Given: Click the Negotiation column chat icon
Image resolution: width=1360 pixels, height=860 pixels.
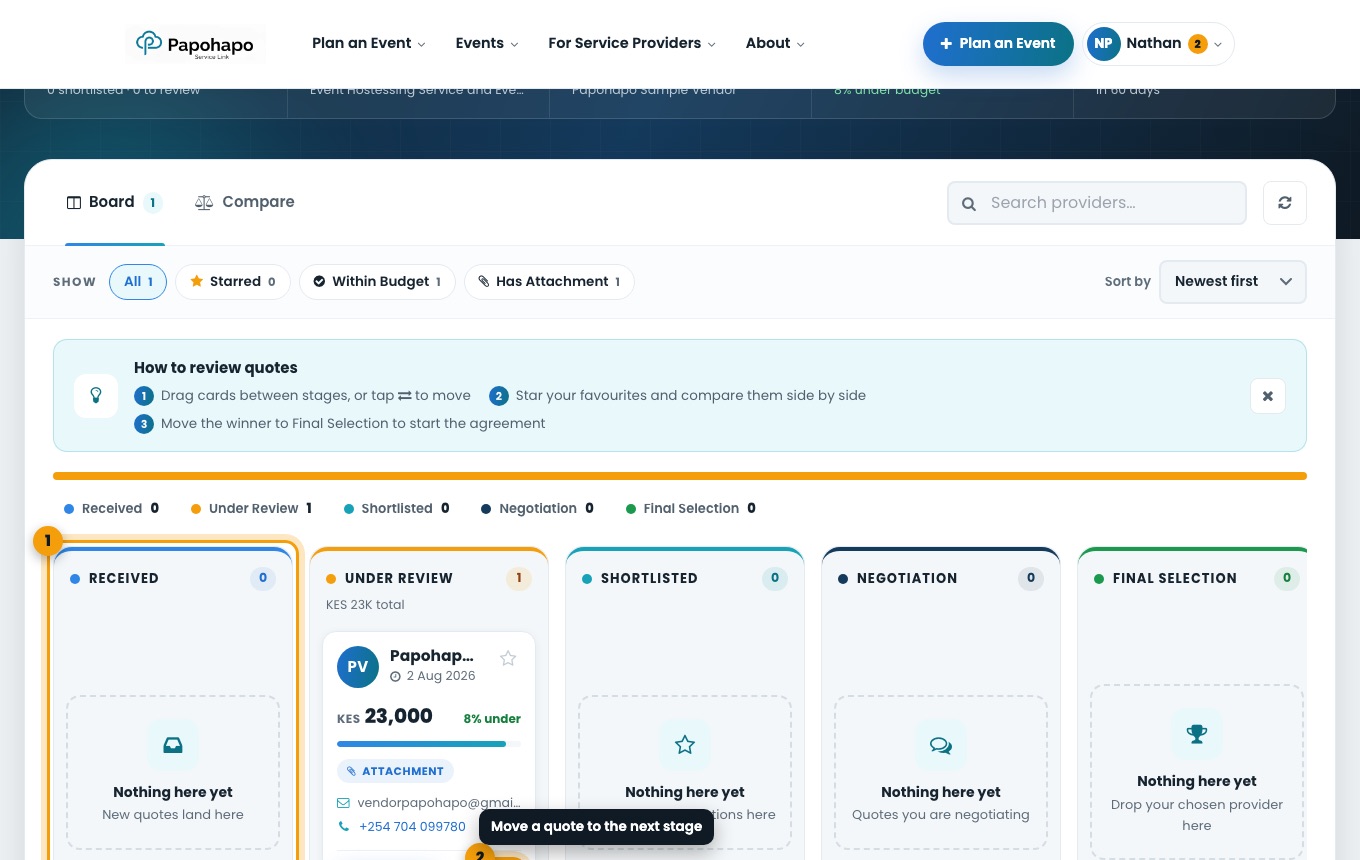Looking at the screenshot, I should click(x=941, y=745).
